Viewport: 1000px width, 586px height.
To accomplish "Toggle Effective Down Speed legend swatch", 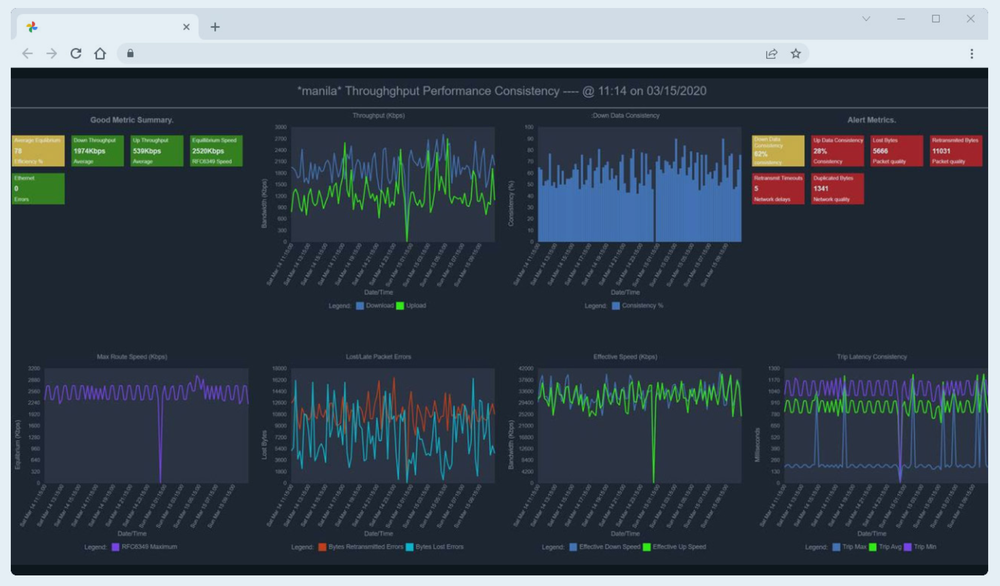I will 573,546.
